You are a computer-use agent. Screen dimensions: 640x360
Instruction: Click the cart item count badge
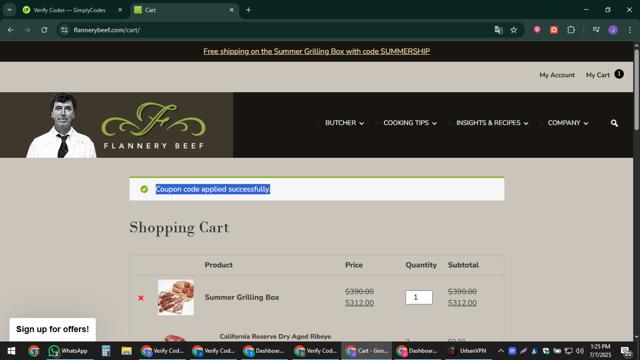[619, 74]
